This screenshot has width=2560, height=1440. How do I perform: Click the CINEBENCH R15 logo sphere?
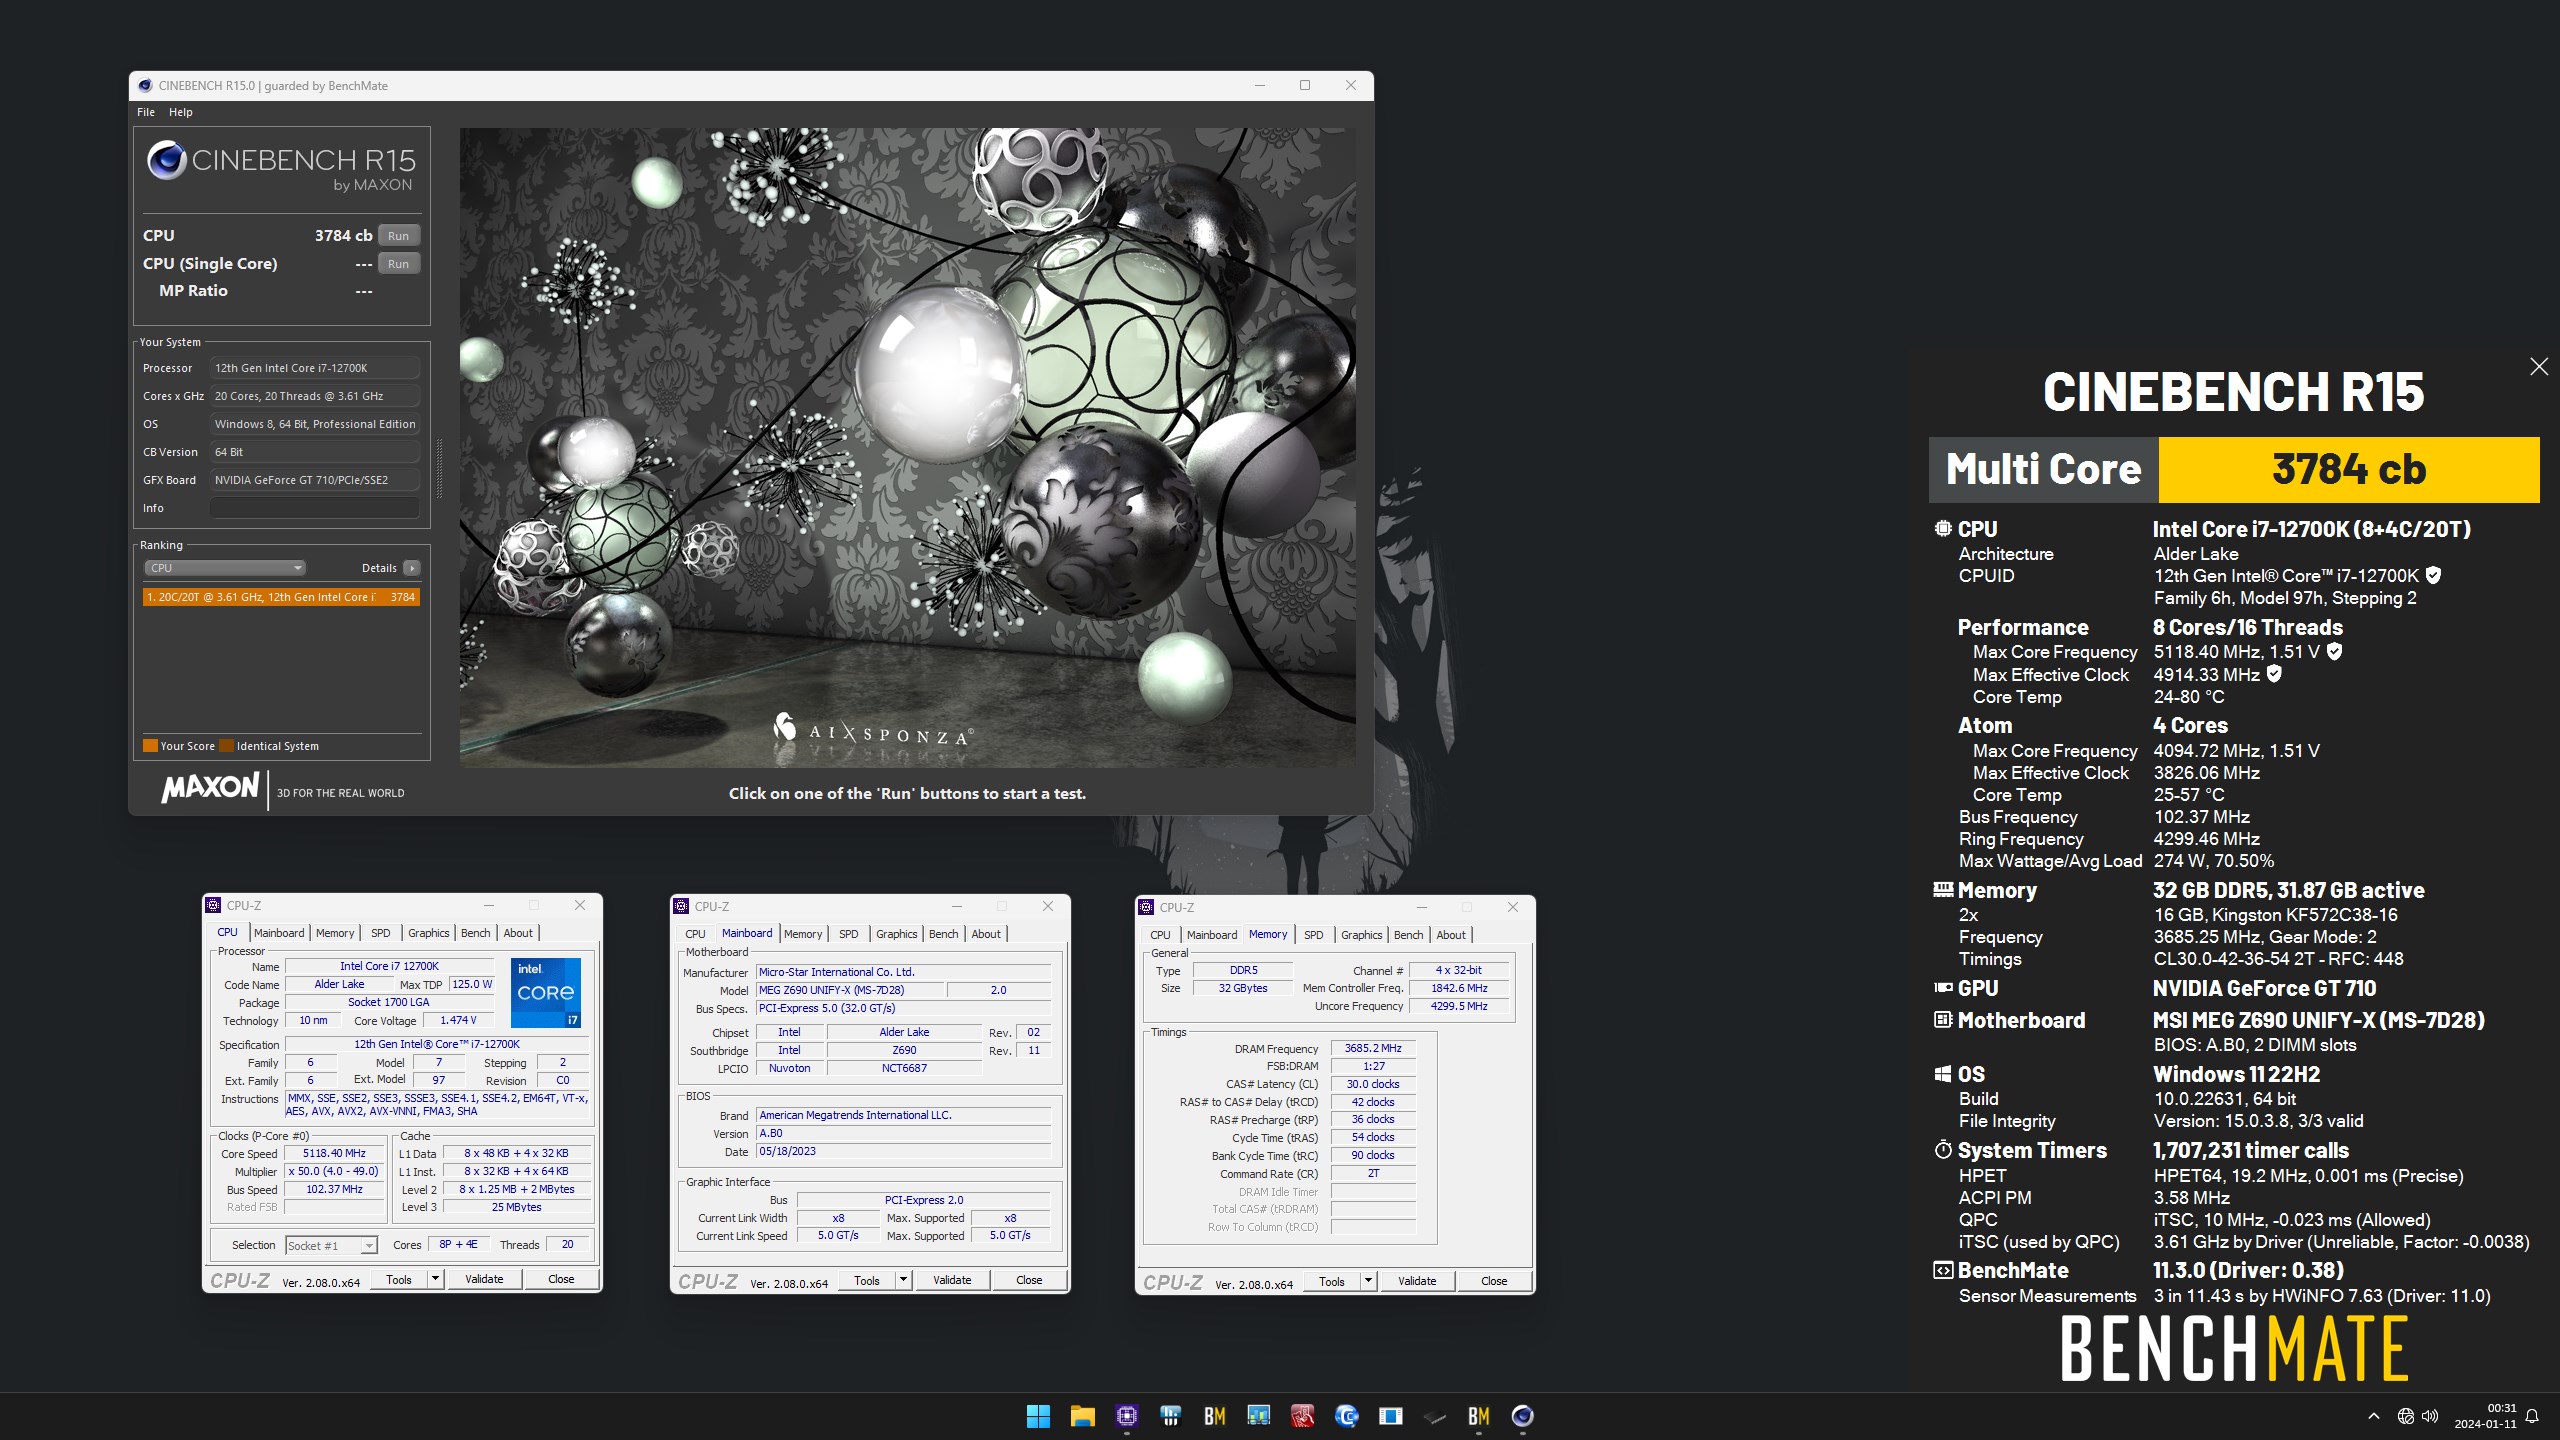(x=166, y=161)
